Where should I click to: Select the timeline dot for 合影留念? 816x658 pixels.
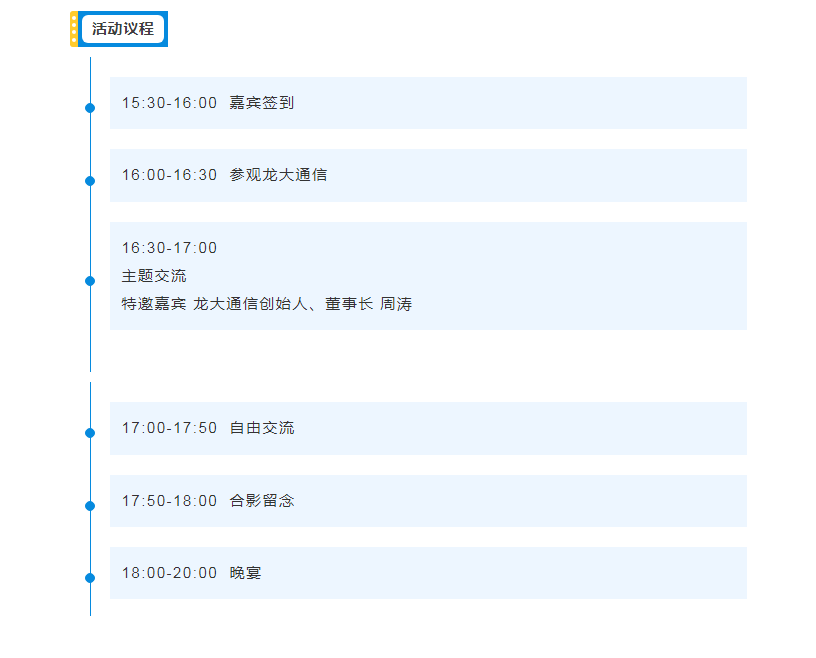[x=90, y=505]
